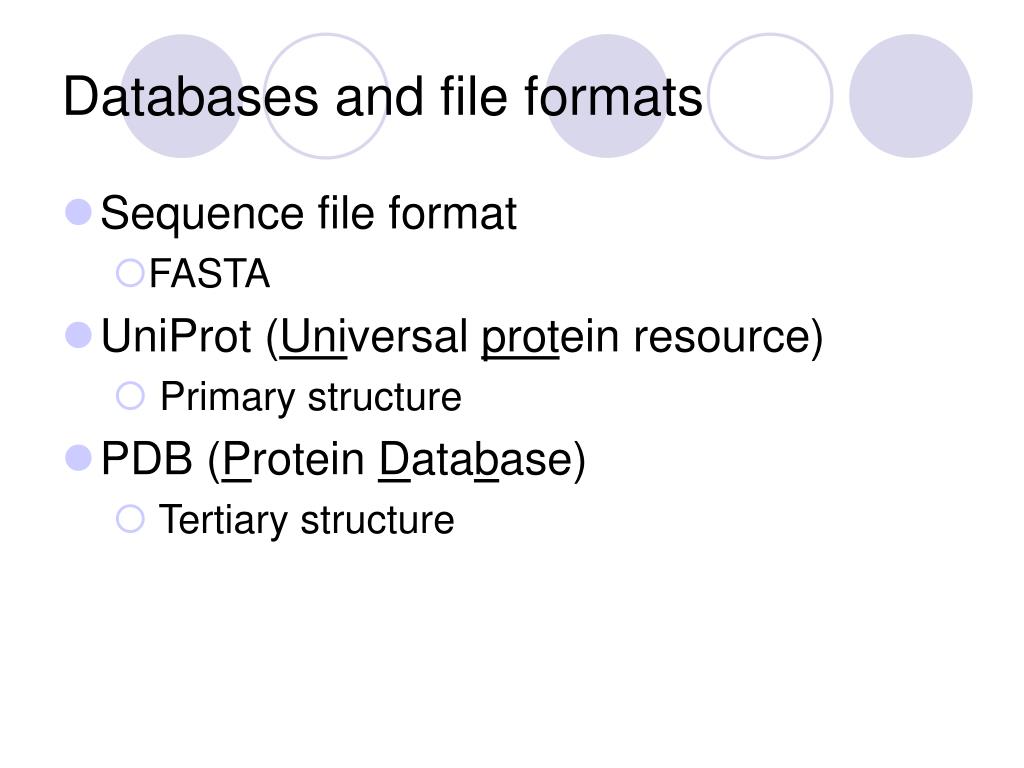1024x768 pixels.
Task: Click the slide title 'Databases and file formats'
Action: (x=383, y=97)
